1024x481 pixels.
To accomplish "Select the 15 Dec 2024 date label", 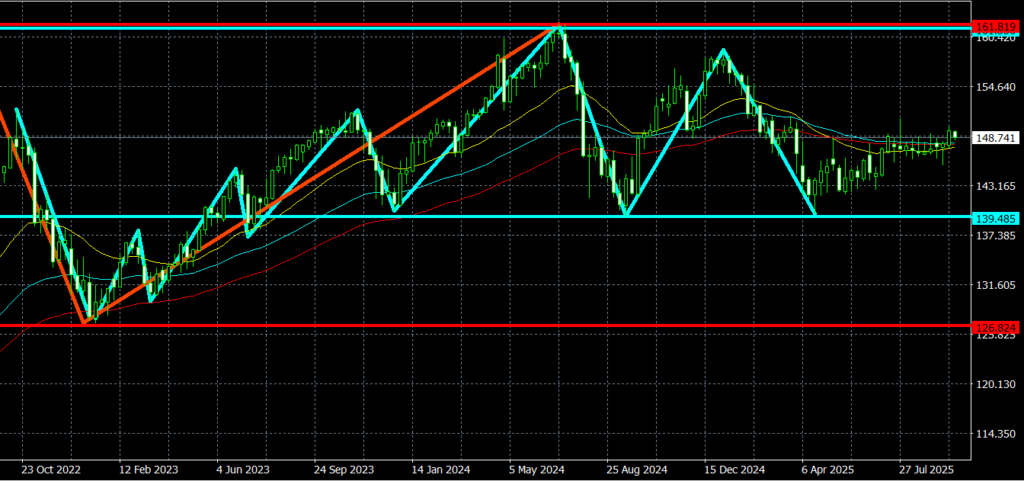I will click(x=735, y=469).
